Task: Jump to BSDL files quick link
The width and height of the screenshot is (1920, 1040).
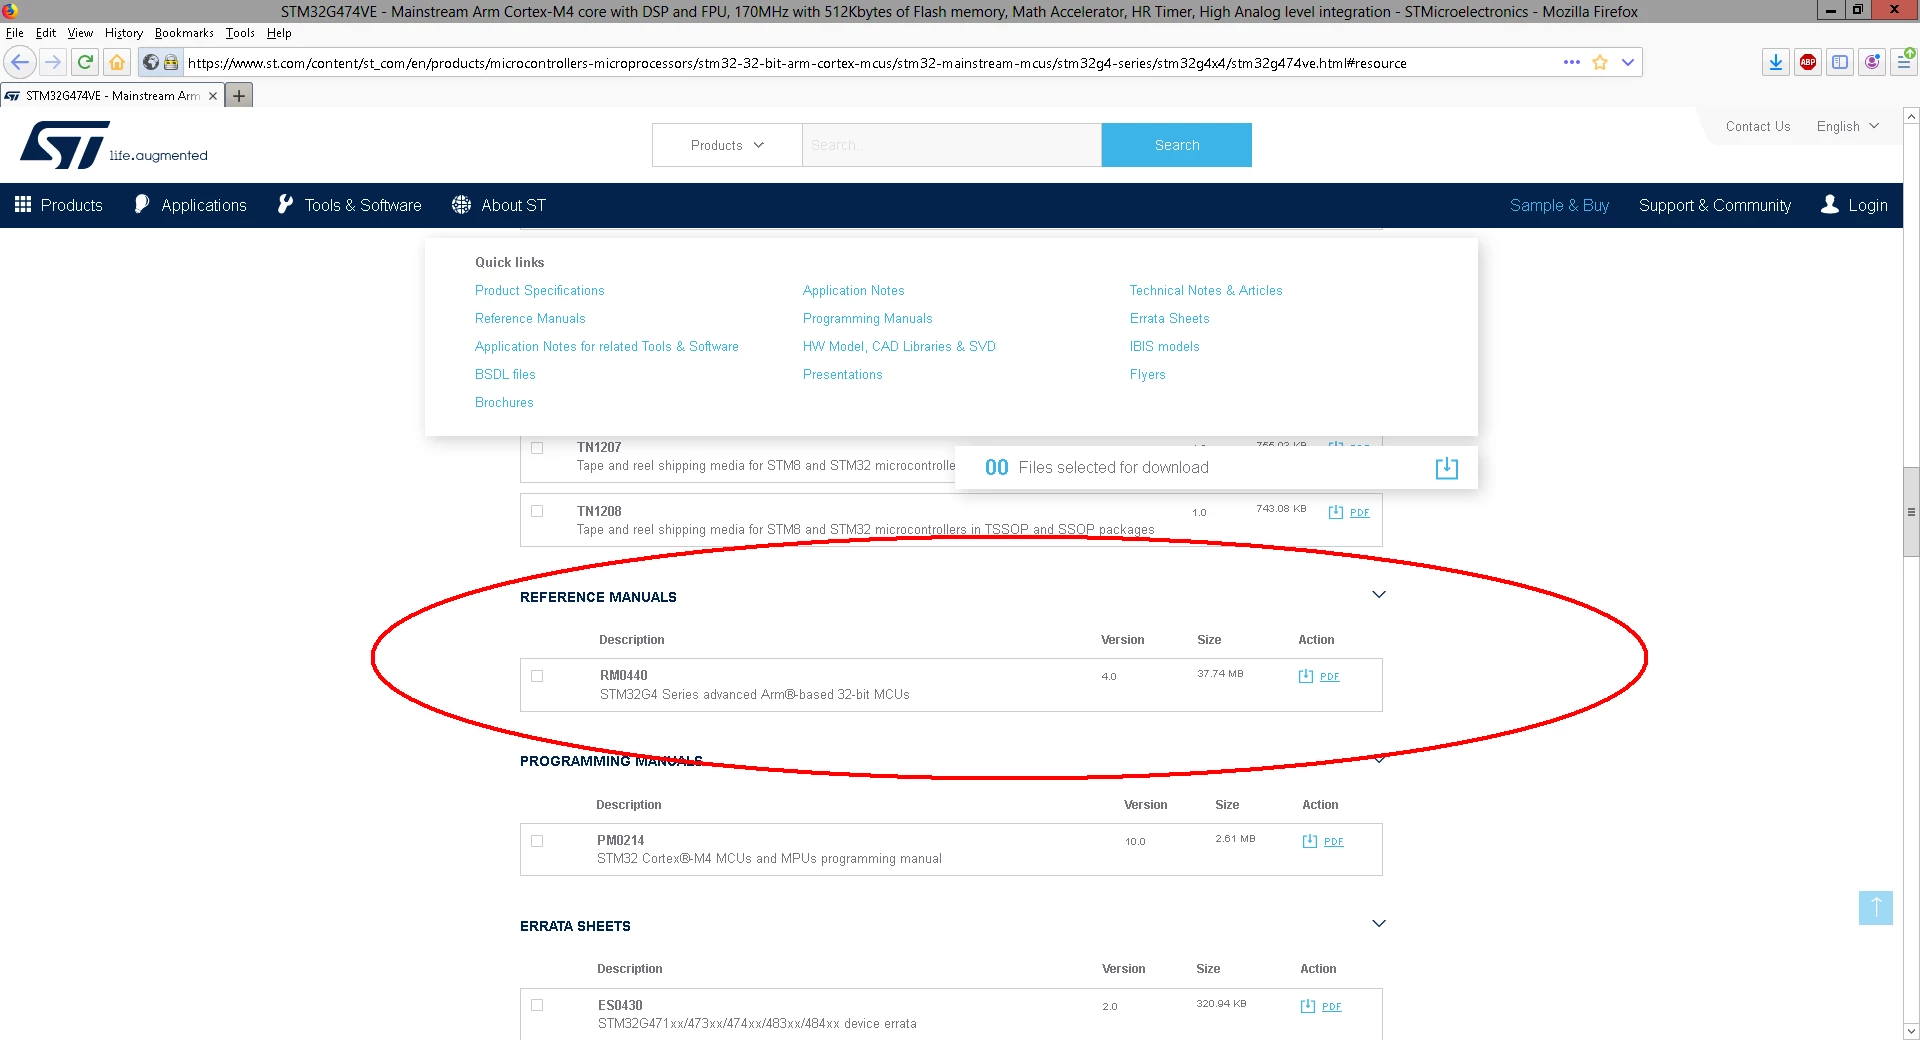Action: tap(505, 374)
